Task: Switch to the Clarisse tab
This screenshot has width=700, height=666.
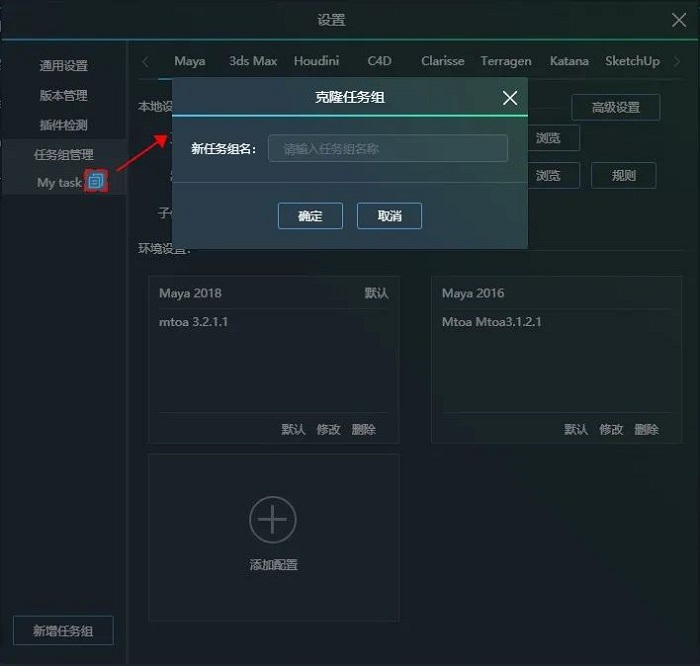Action: point(442,61)
